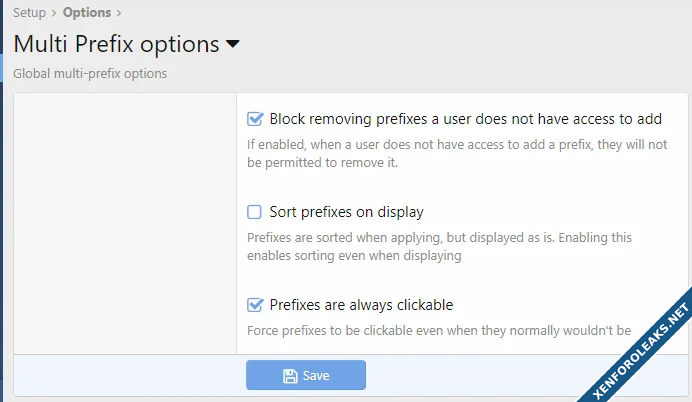Open the Multi Prefix options dropdown arrow

click(x=233, y=44)
